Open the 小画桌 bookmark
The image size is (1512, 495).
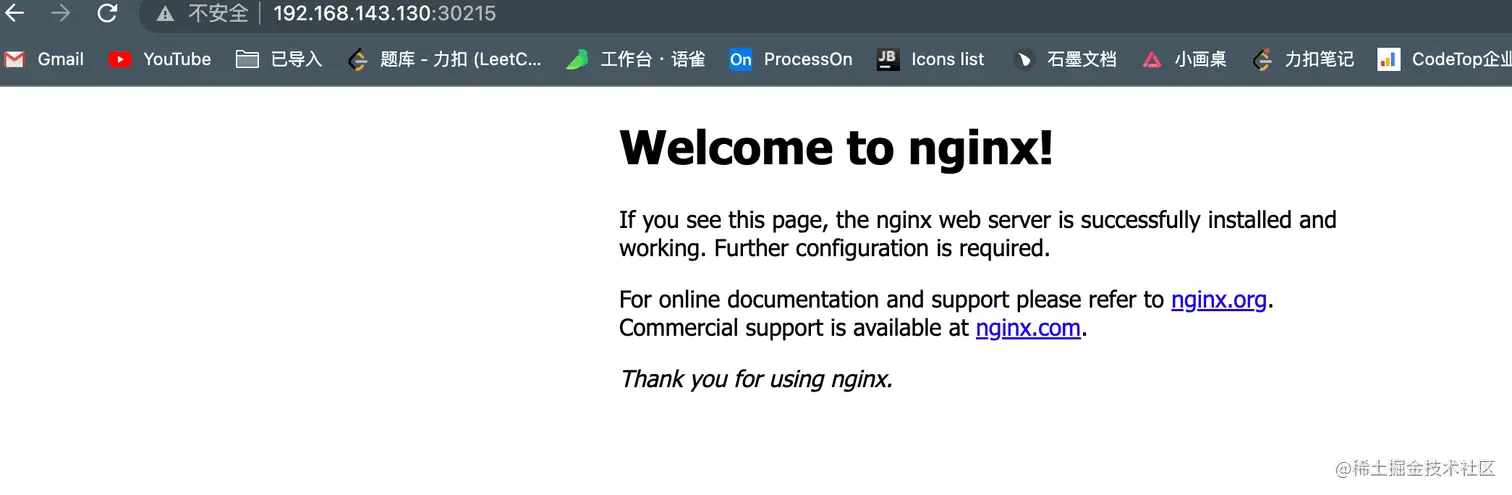tap(1185, 59)
